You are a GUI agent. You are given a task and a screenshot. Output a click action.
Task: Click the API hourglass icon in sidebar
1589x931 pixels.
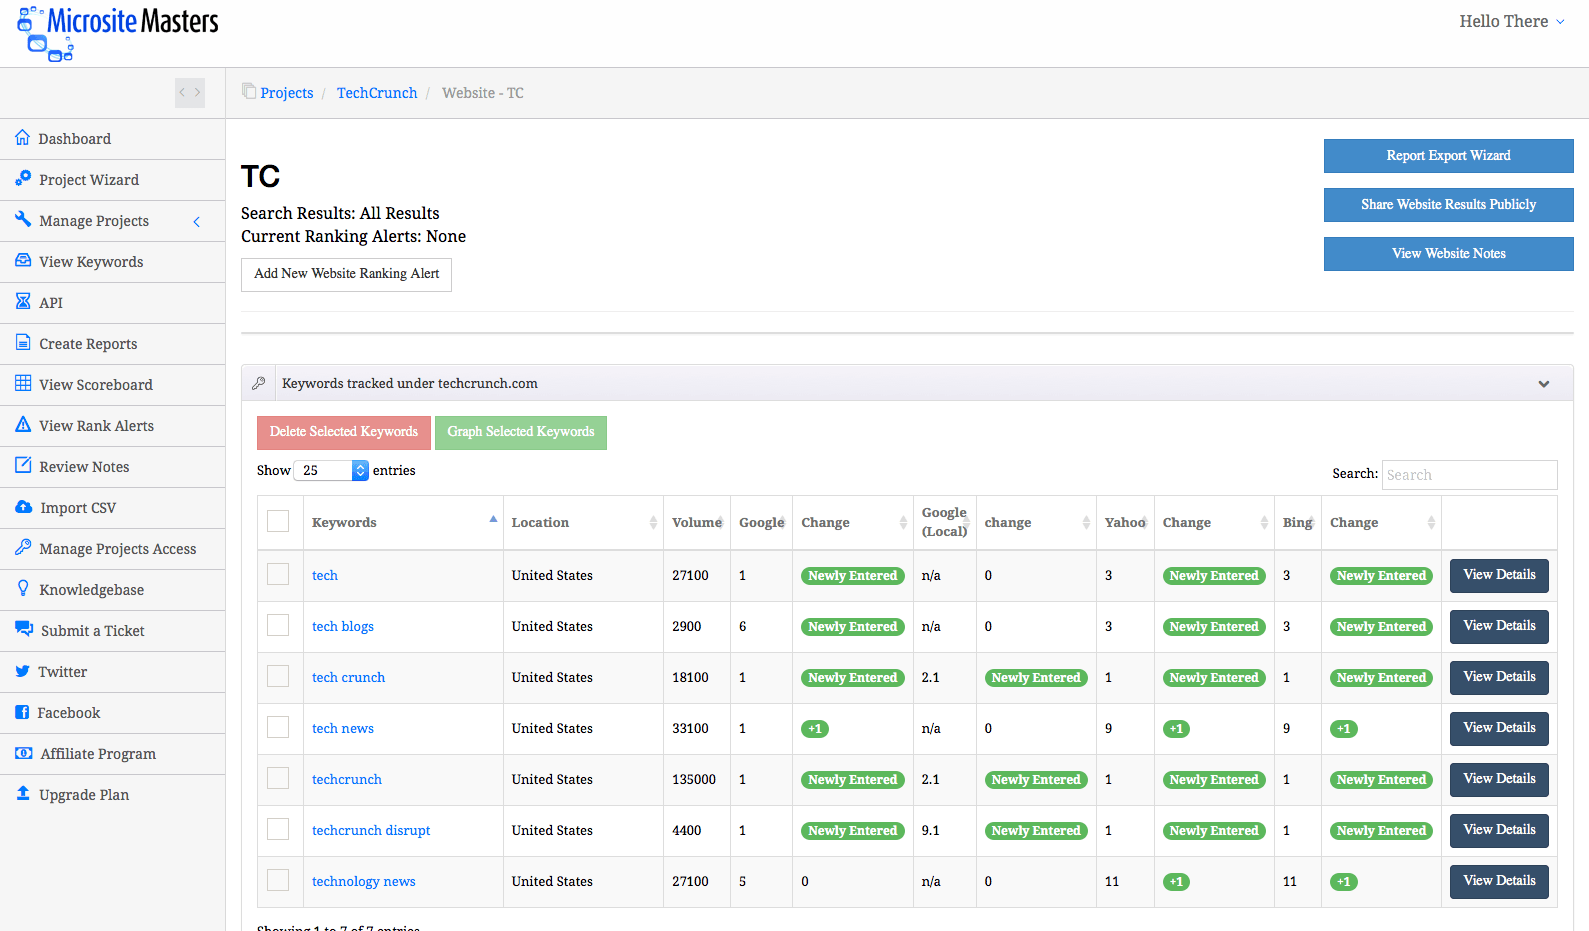pos(23,302)
